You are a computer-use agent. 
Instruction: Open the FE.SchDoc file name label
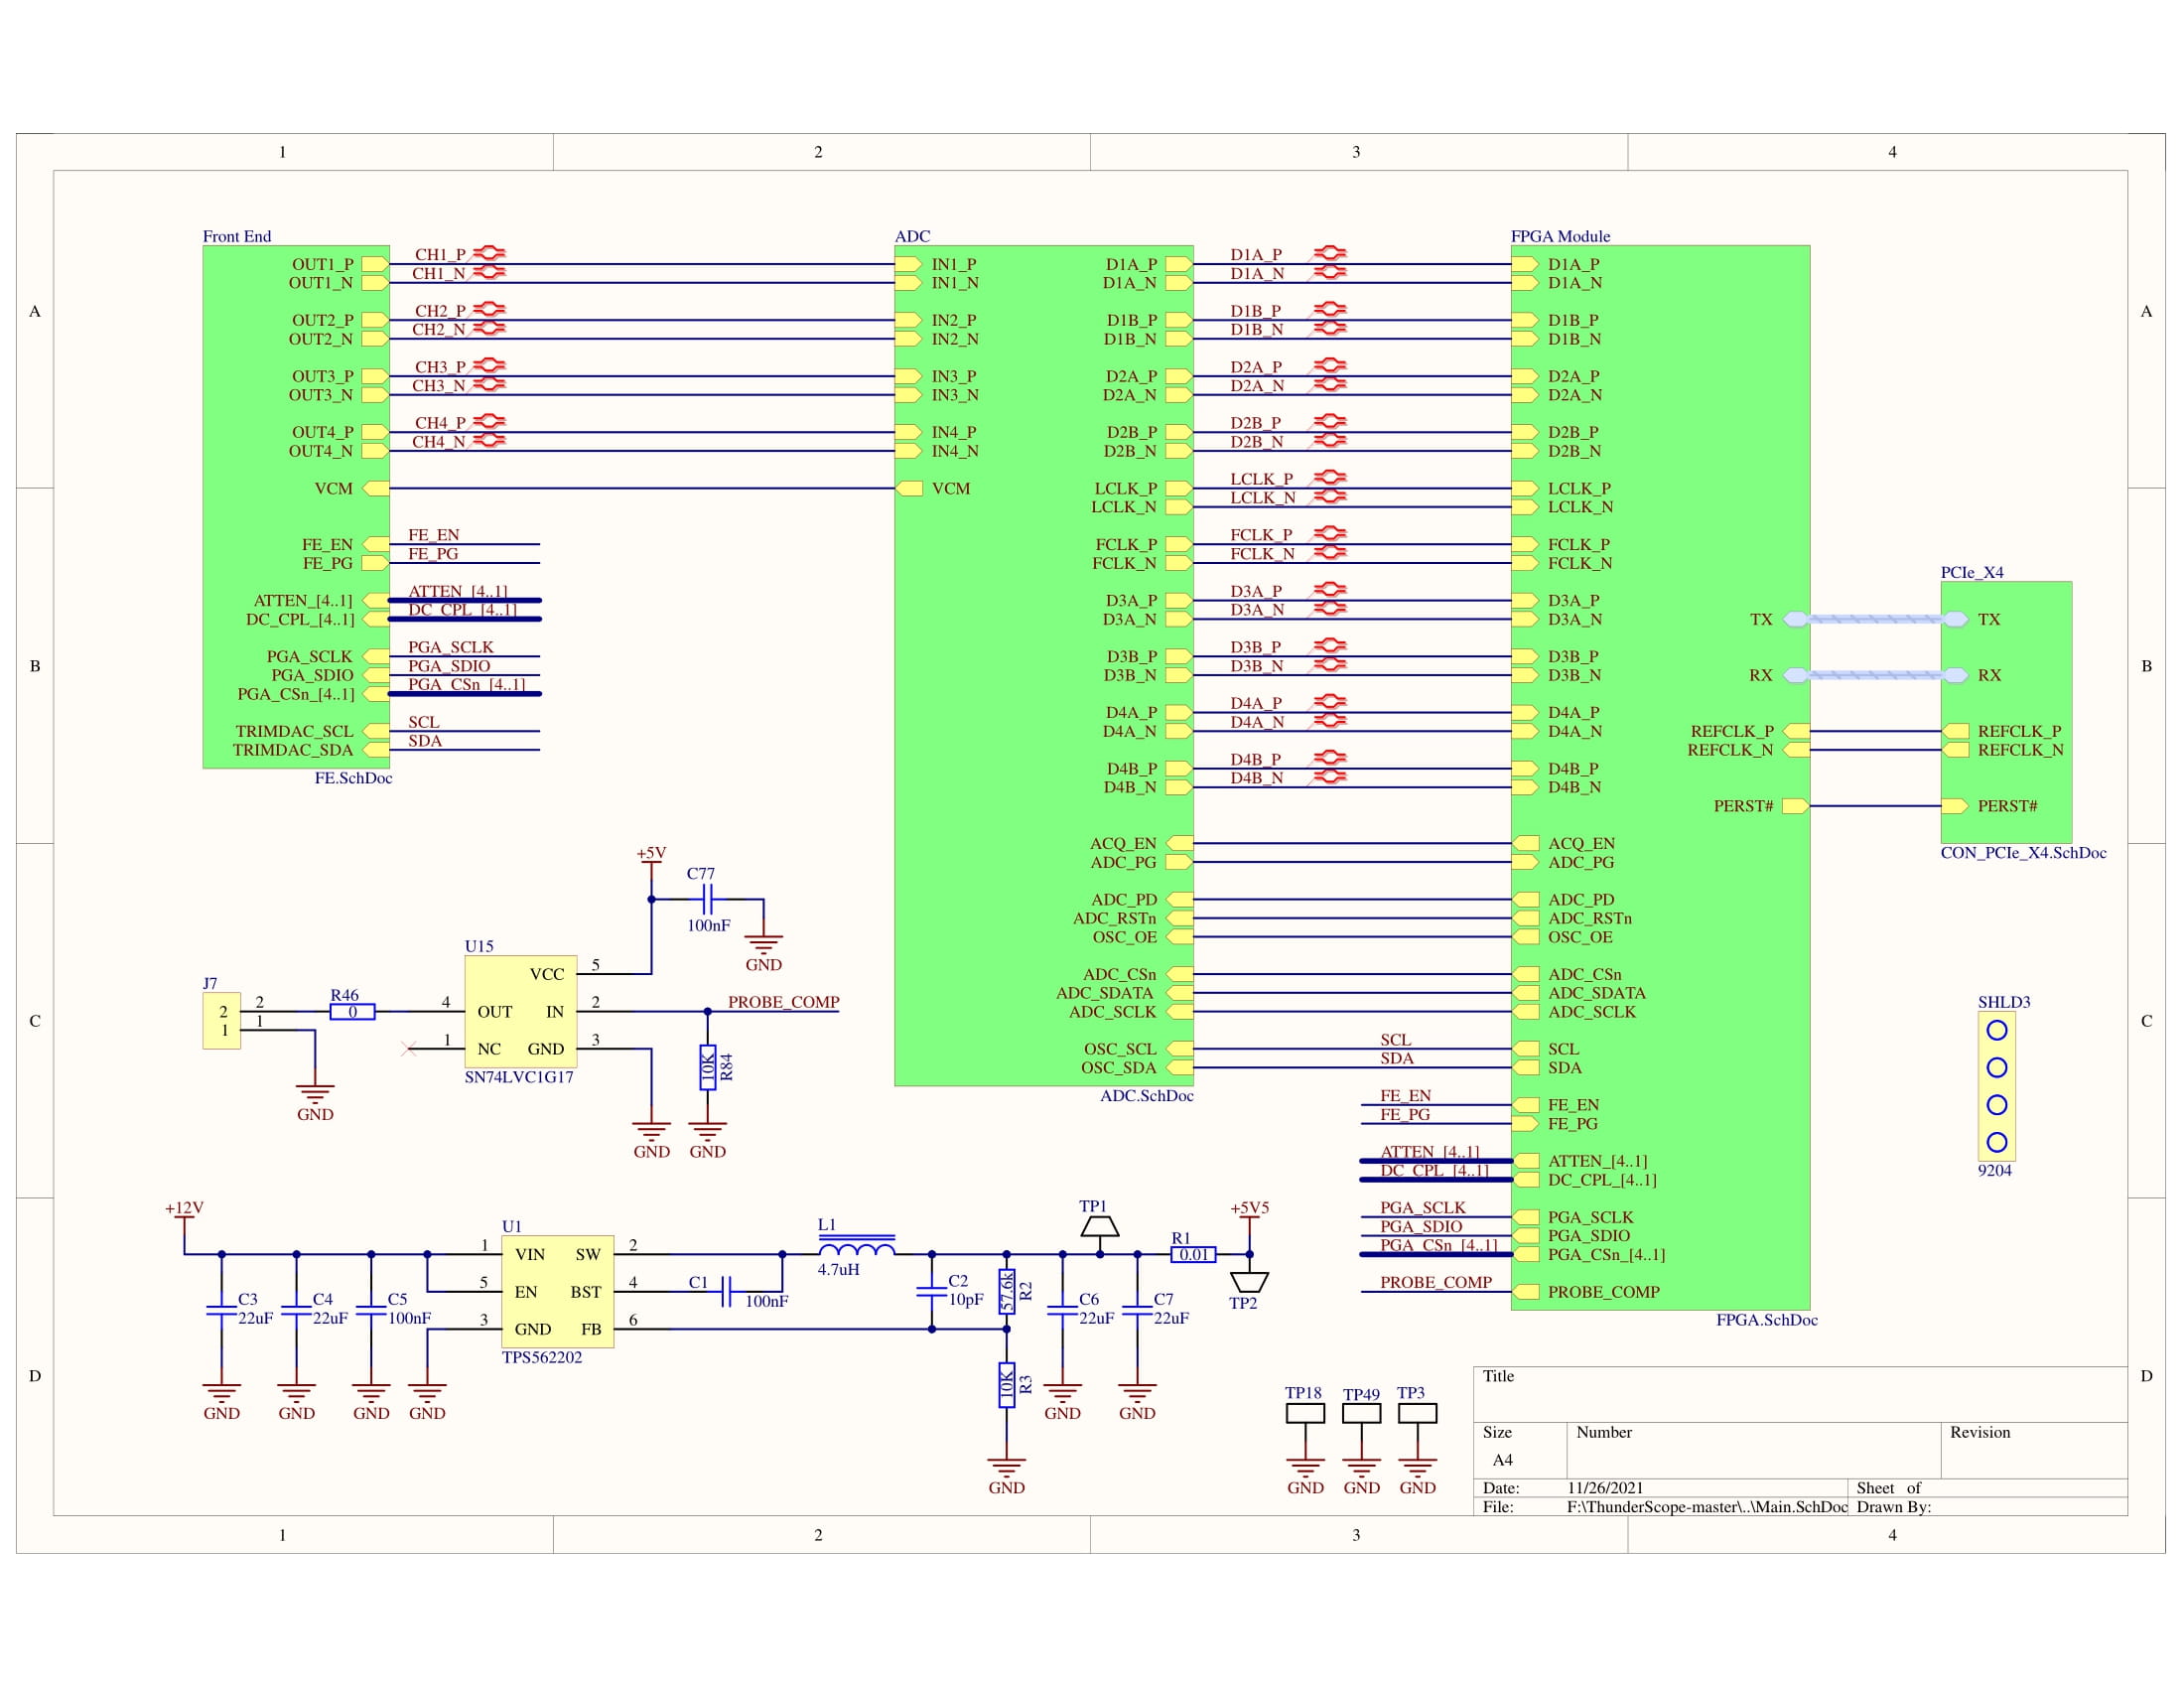pos(353,778)
